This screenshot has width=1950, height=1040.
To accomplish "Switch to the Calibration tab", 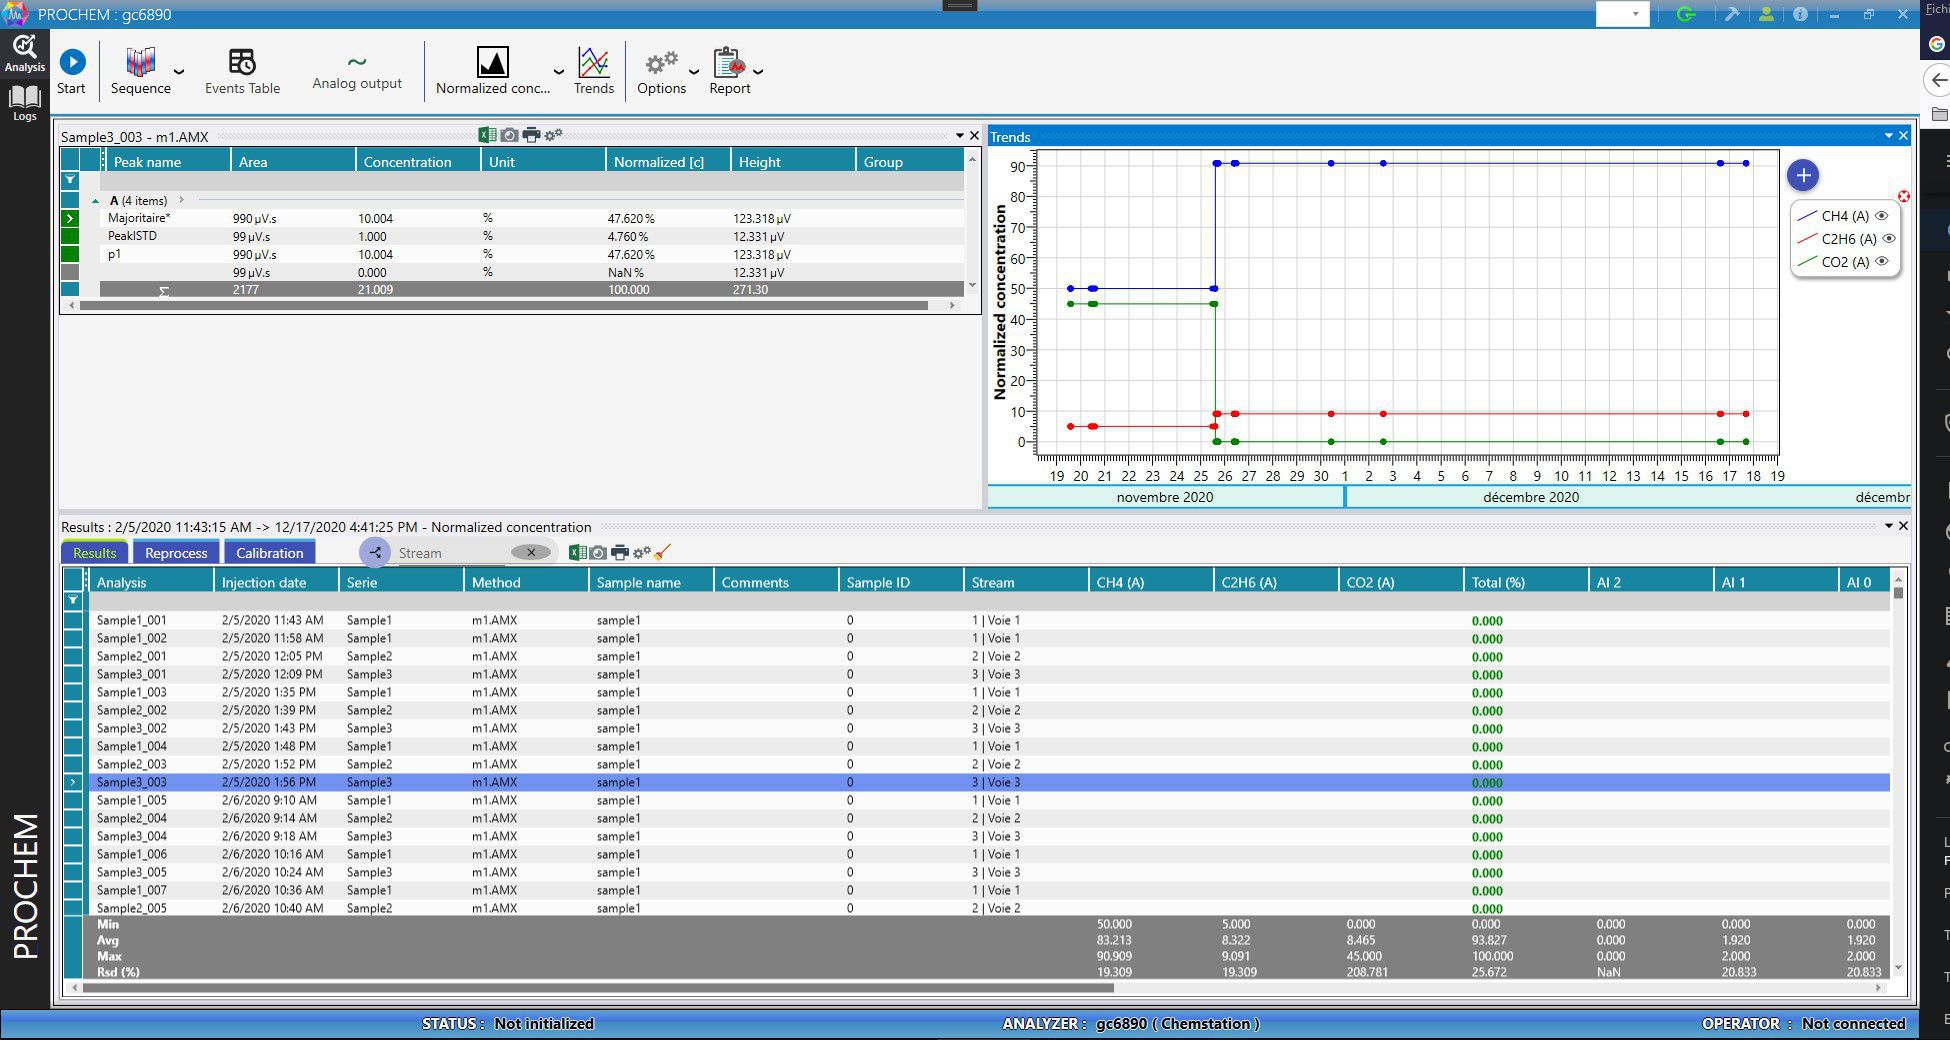I will [x=270, y=552].
